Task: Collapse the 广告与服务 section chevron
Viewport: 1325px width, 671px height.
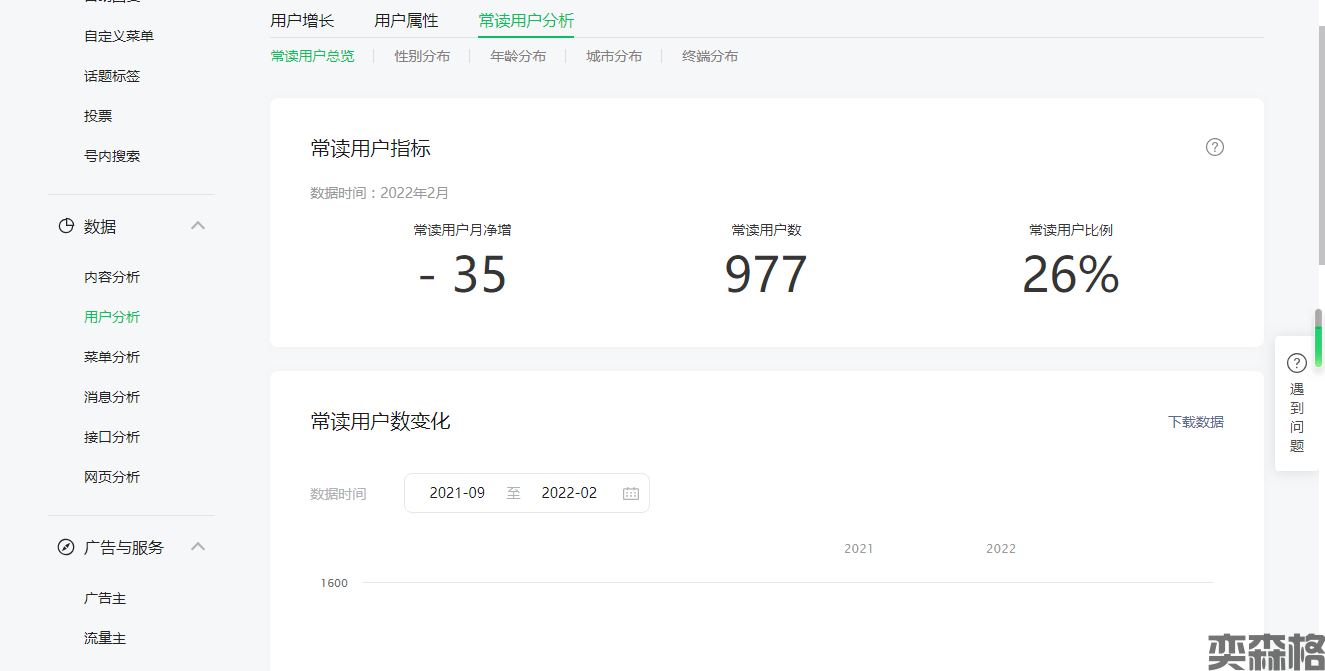Action: point(198,547)
